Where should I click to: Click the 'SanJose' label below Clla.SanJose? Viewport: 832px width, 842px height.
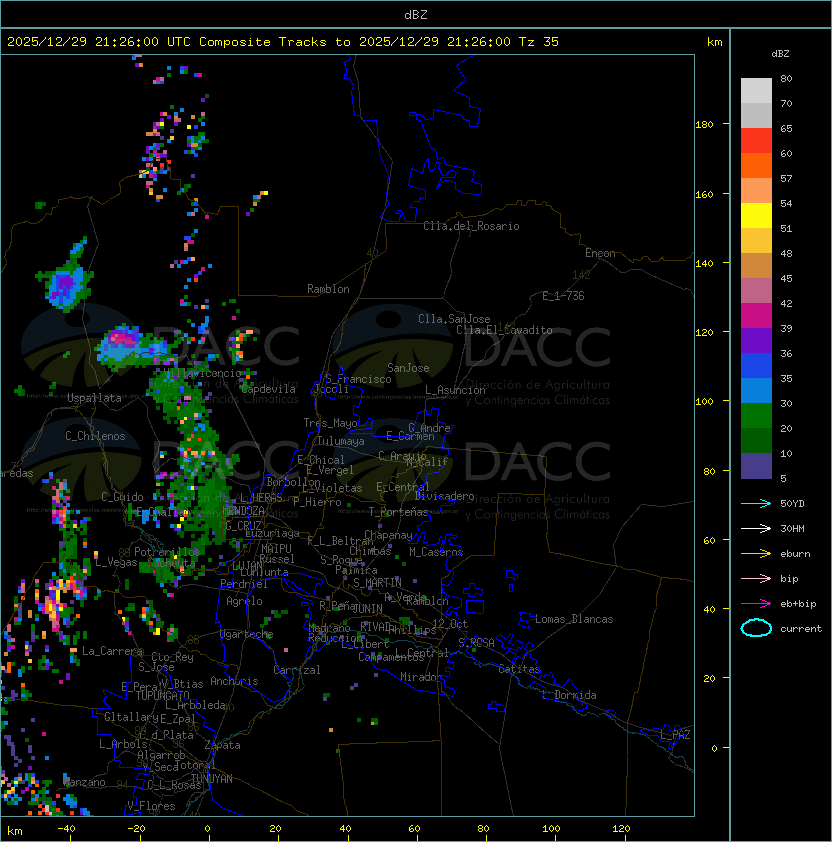[x=408, y=368]
